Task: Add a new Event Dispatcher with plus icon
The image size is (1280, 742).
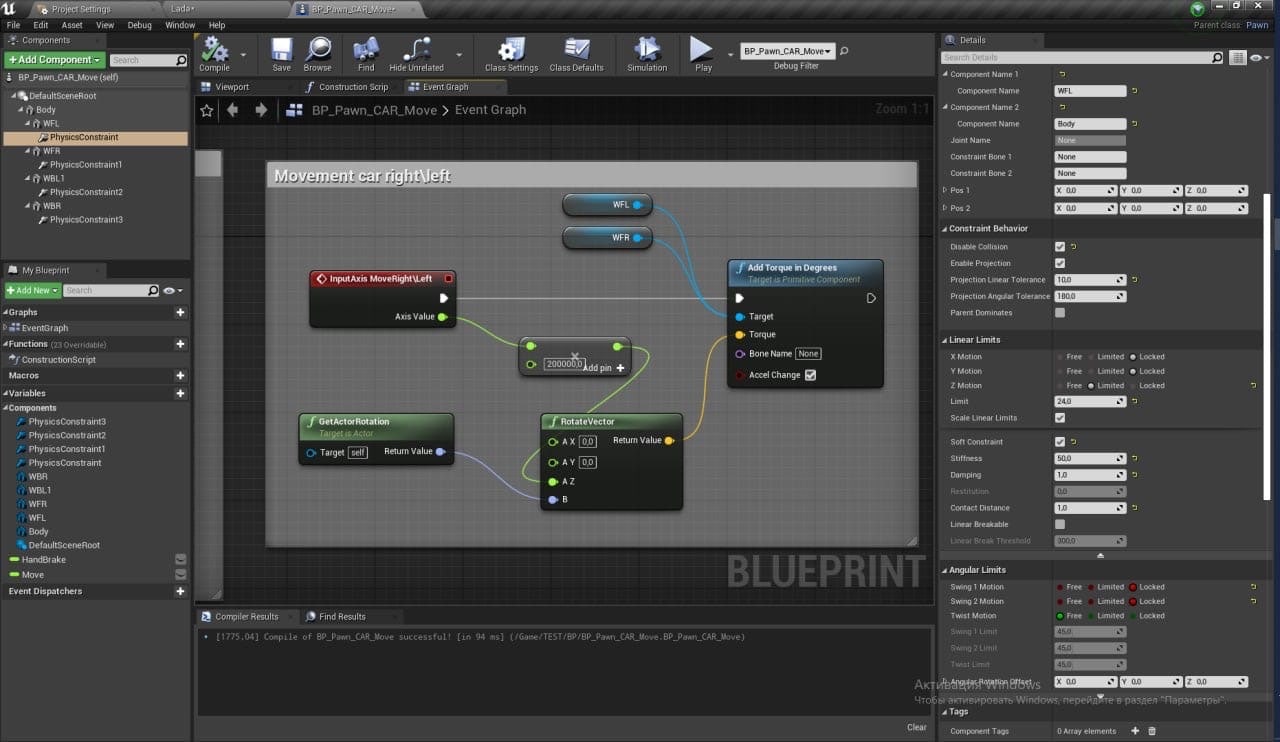Action: (x=180, y=591)
